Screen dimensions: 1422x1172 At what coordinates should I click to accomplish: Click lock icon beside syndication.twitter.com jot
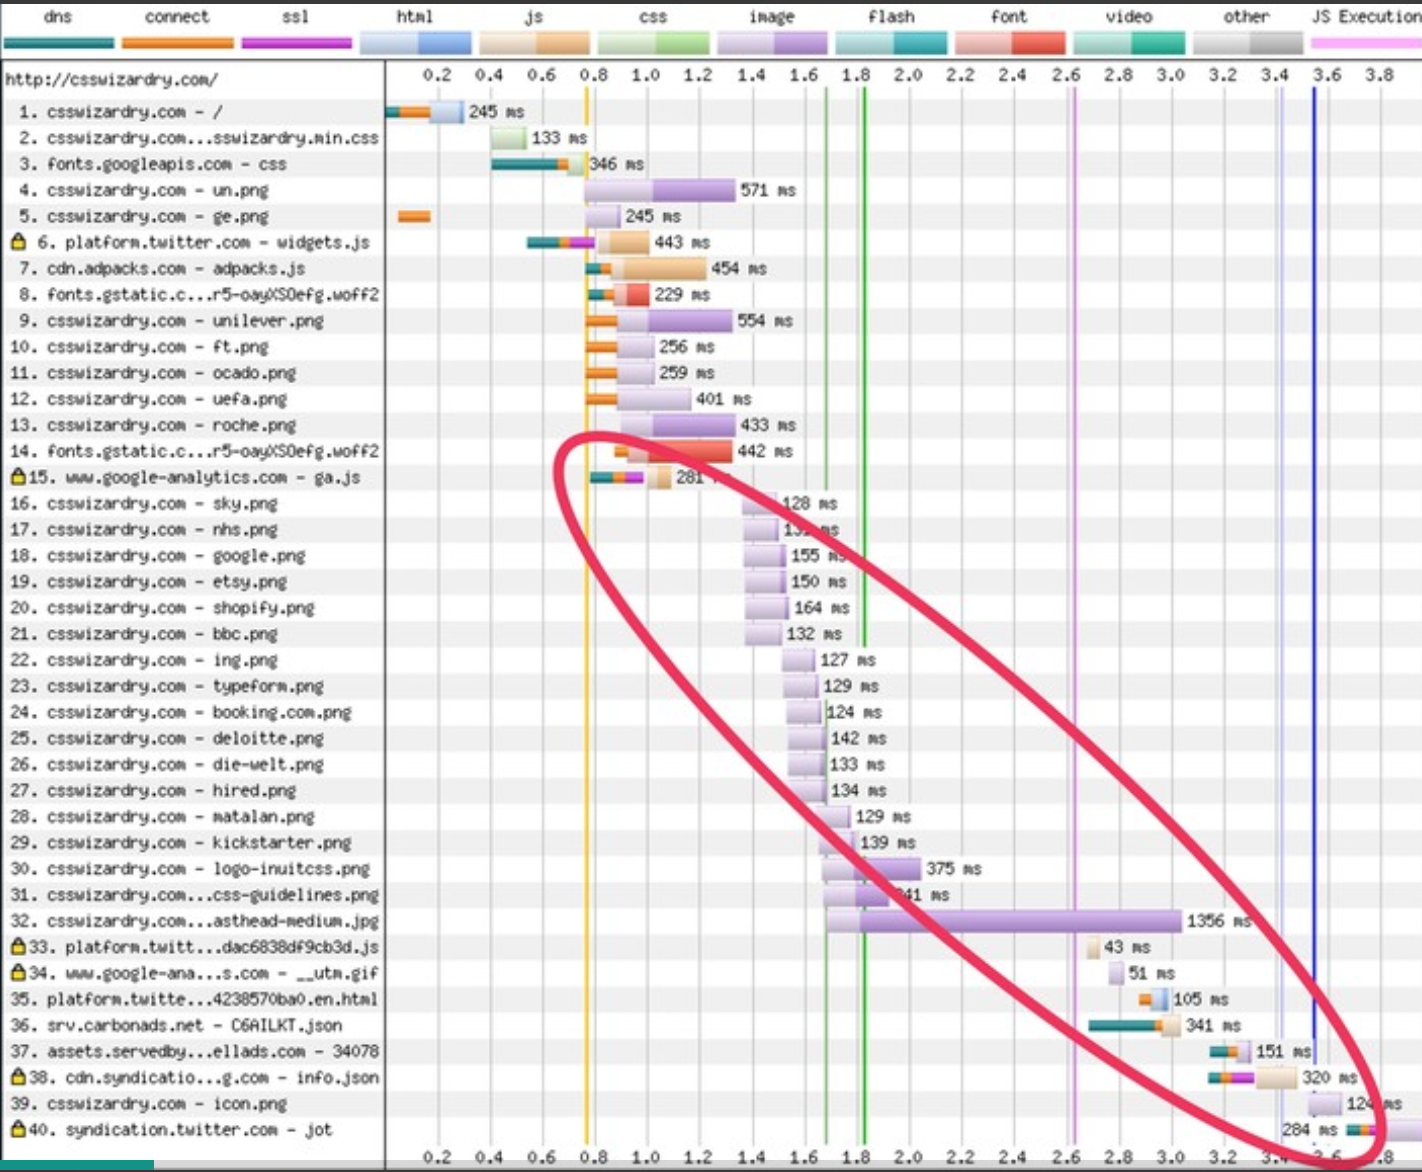pos(18,1128)
